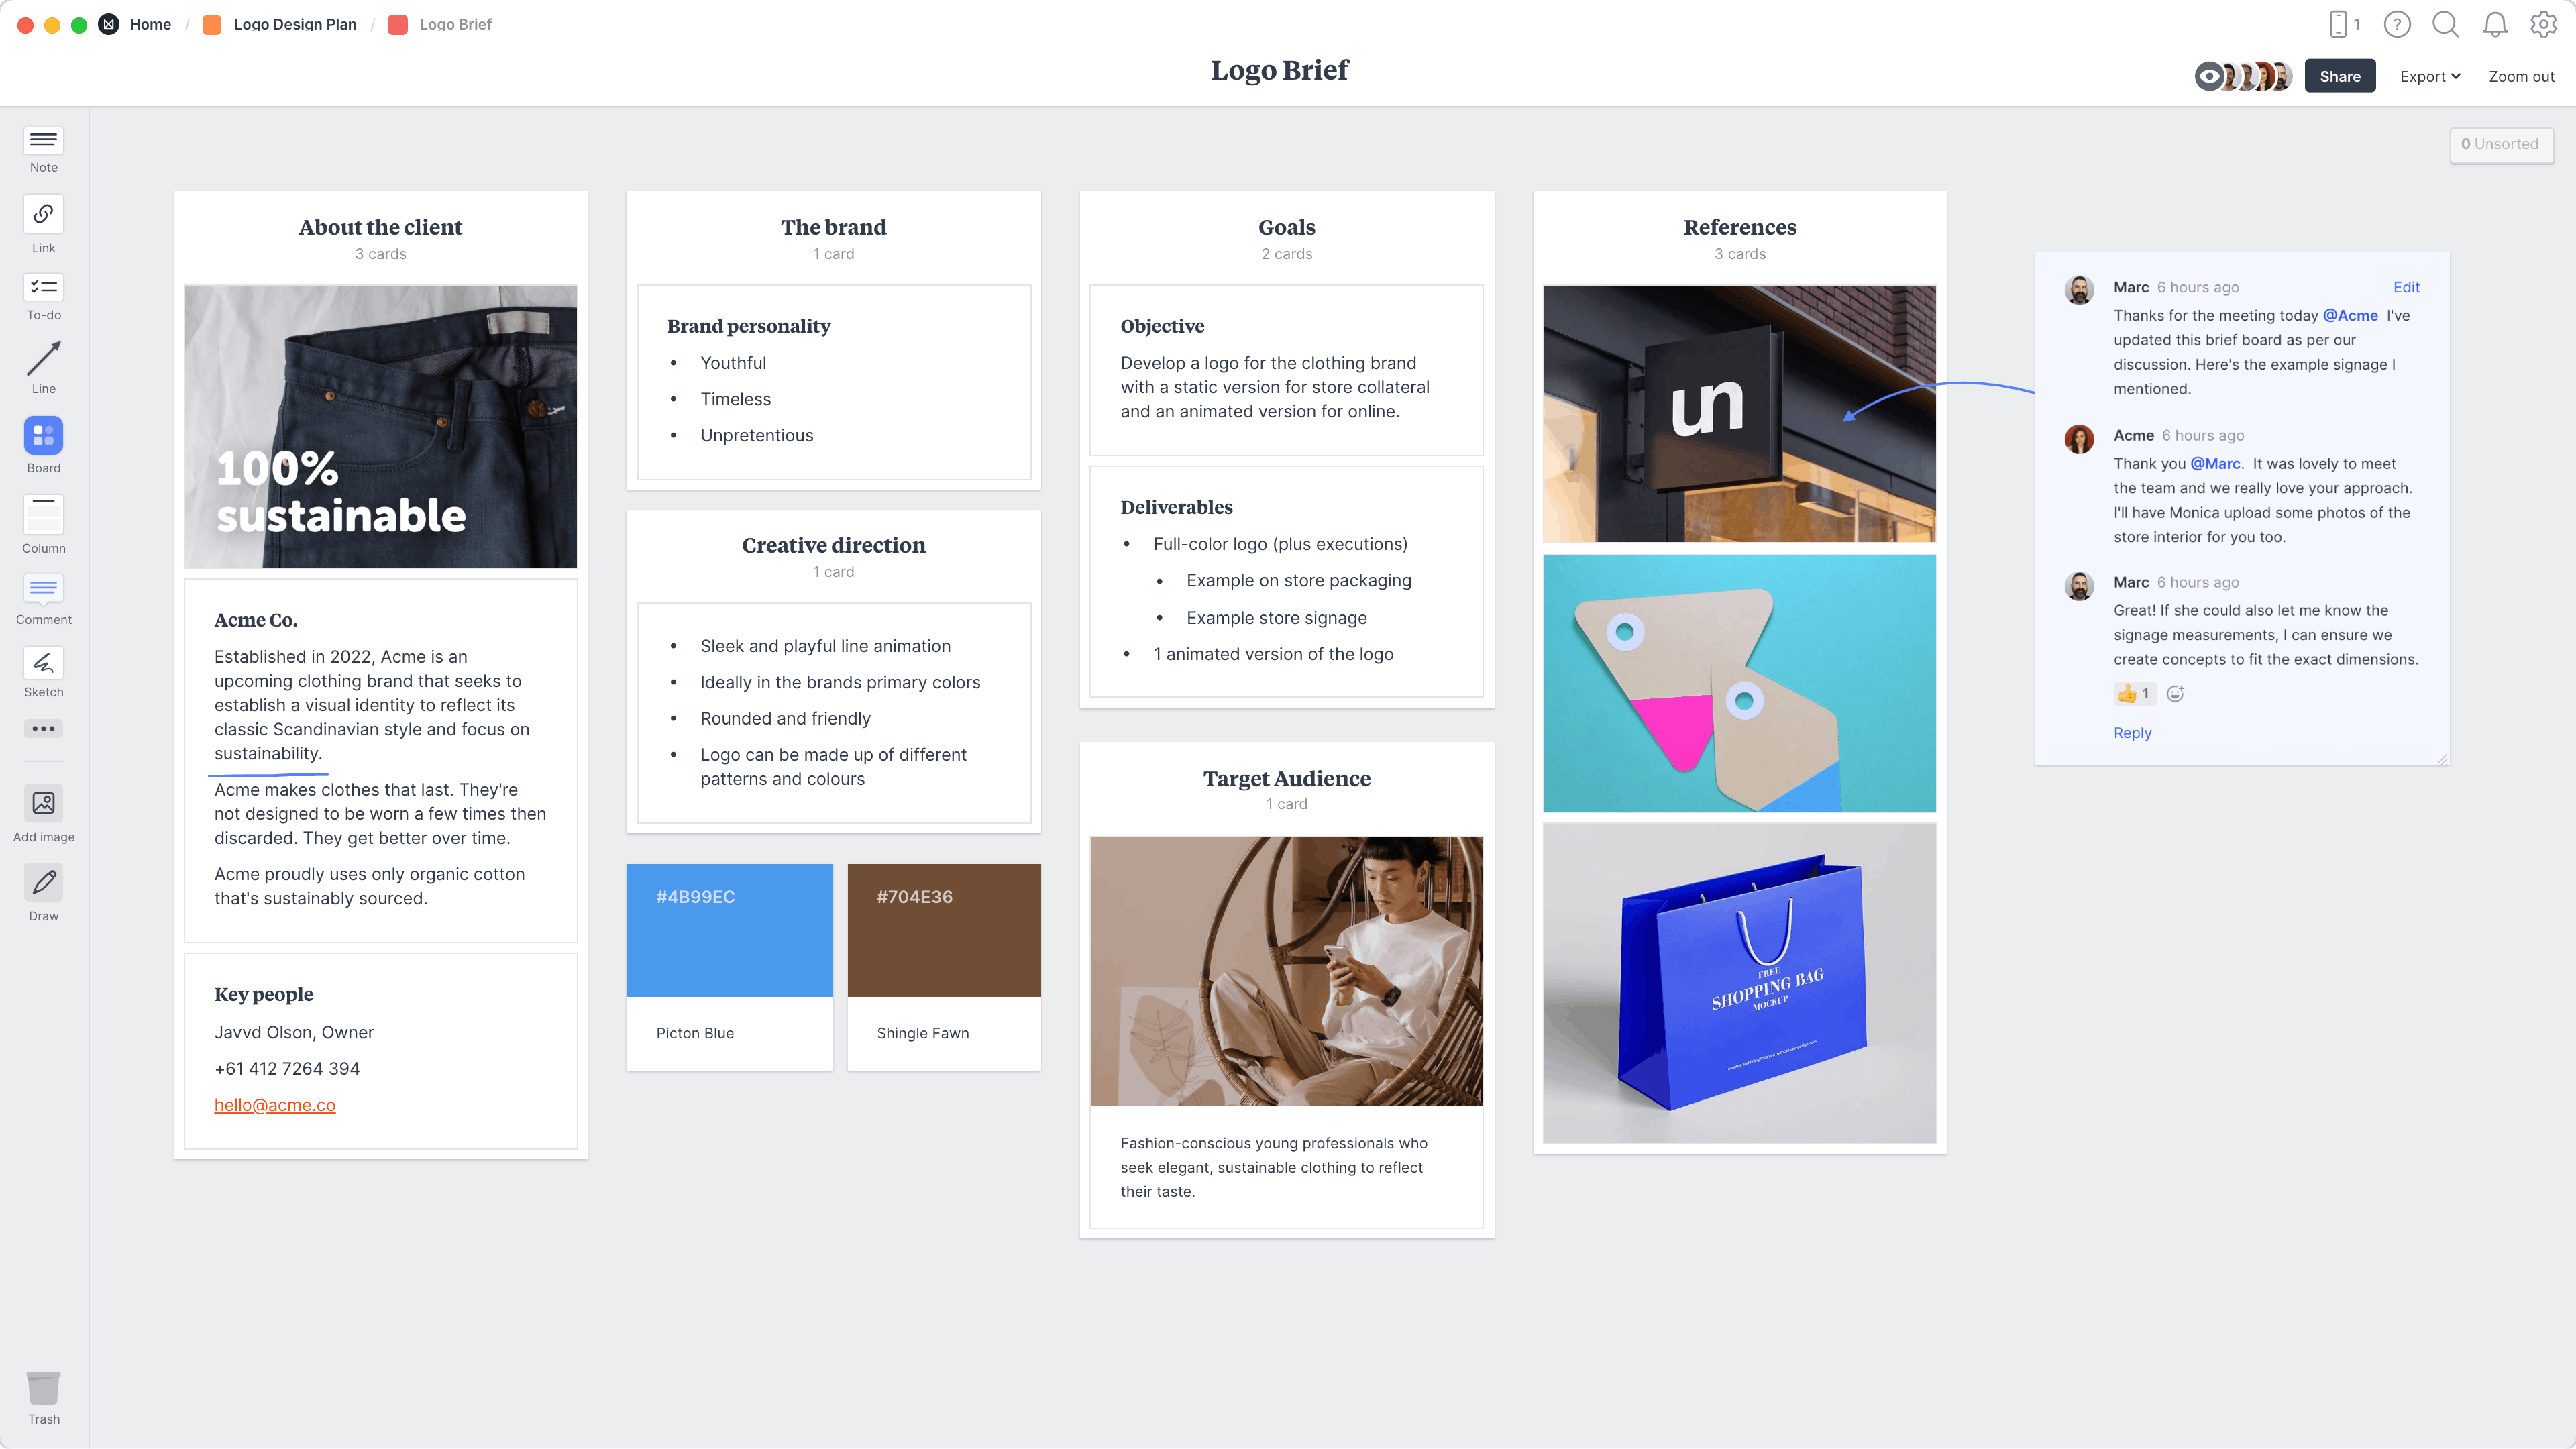Image resolution: width=2576 pixels, height=1449 pixels.
Task: Click the hello@acme.co email link
Action: (274, 1104)
